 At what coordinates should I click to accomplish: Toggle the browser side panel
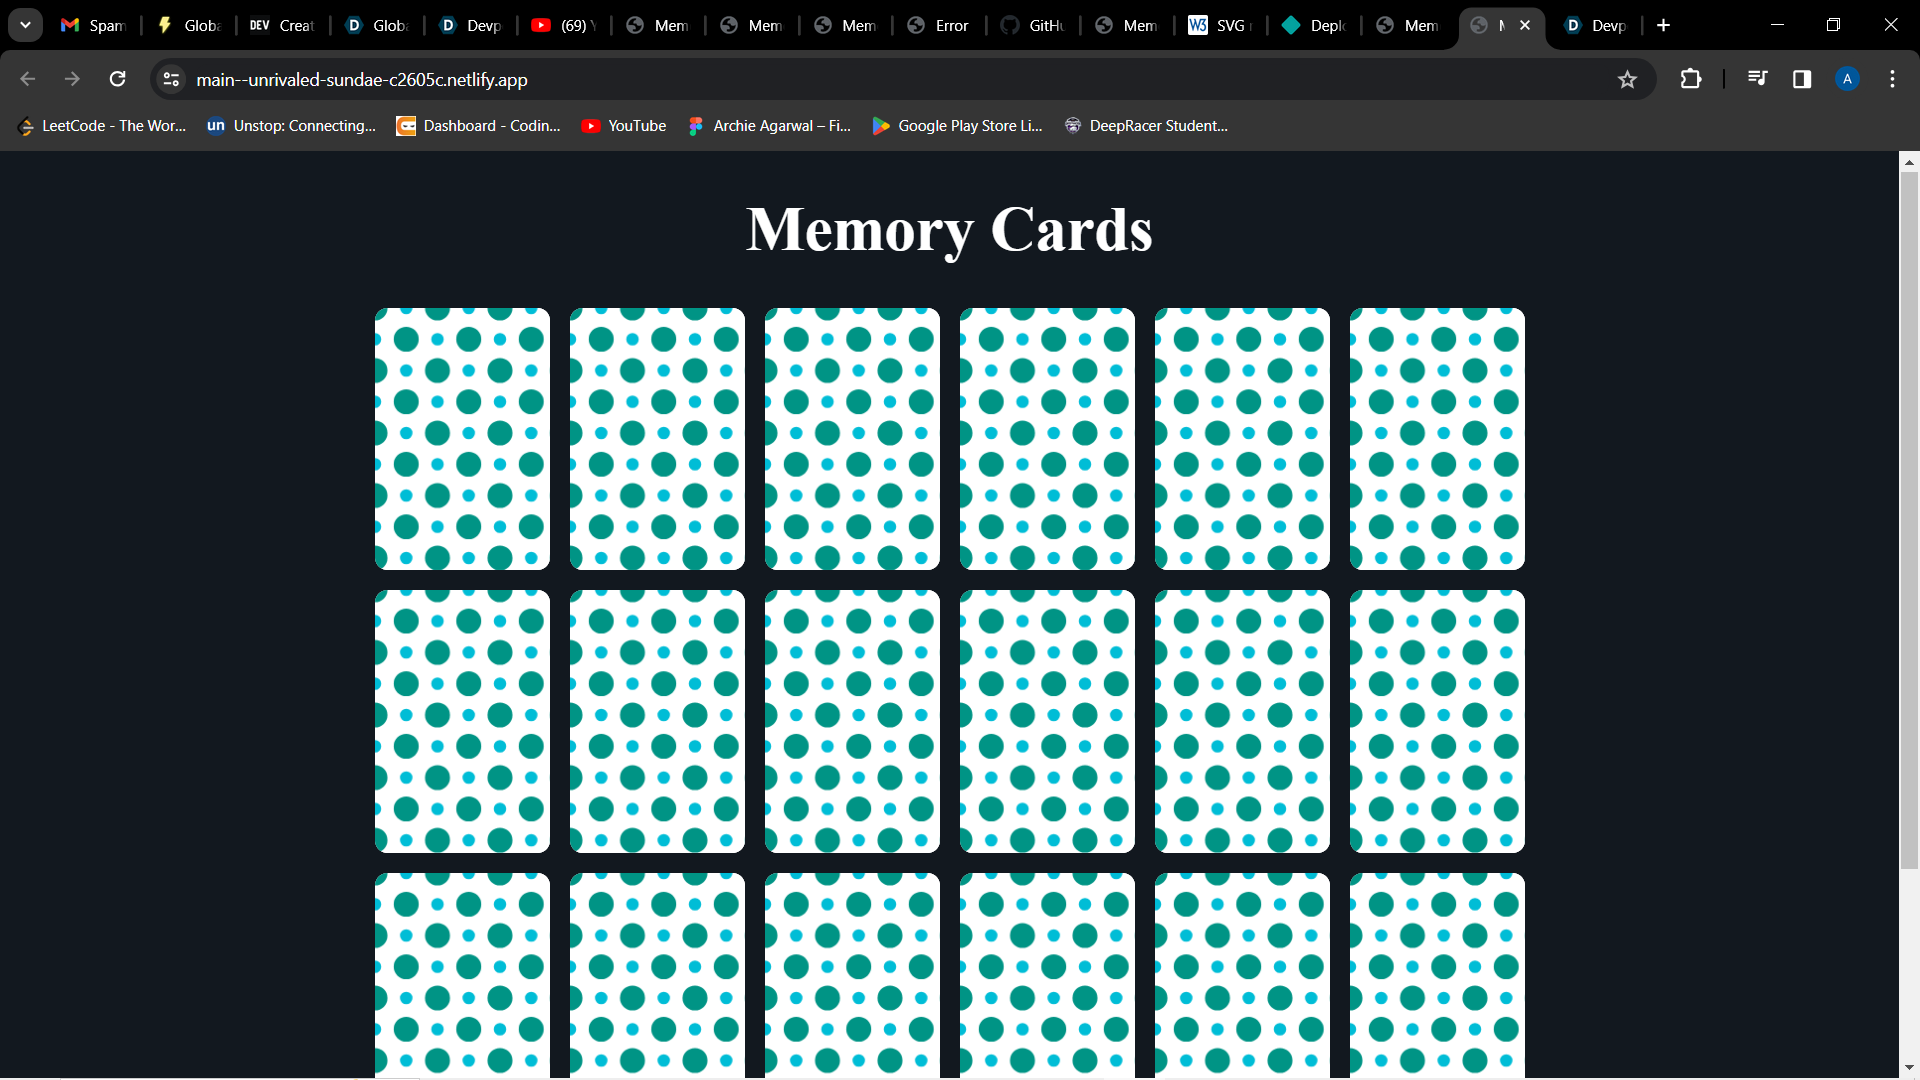pos(1802,79)
